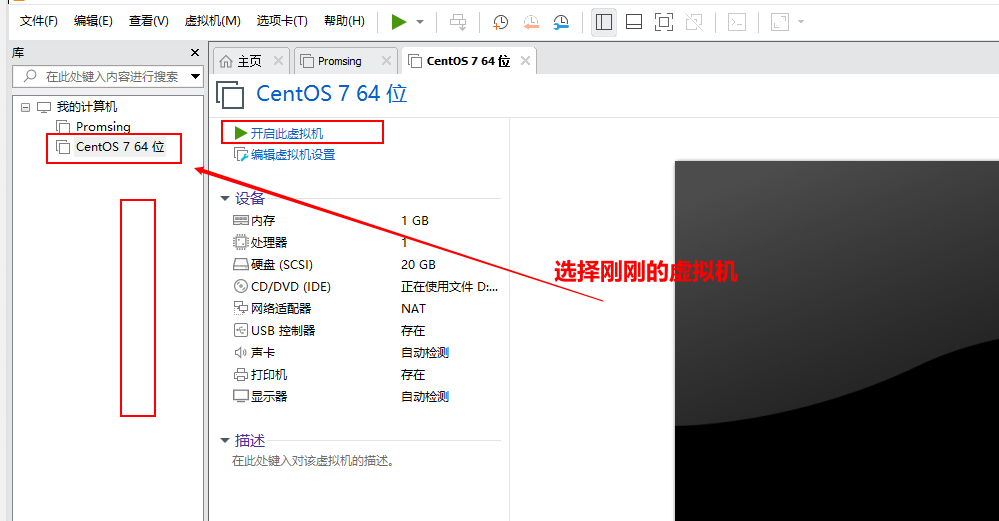Click 自动检测 value in the 显示器 row
Image resolution: width=999 pixels, height=521 pixels.
(425, 396)
